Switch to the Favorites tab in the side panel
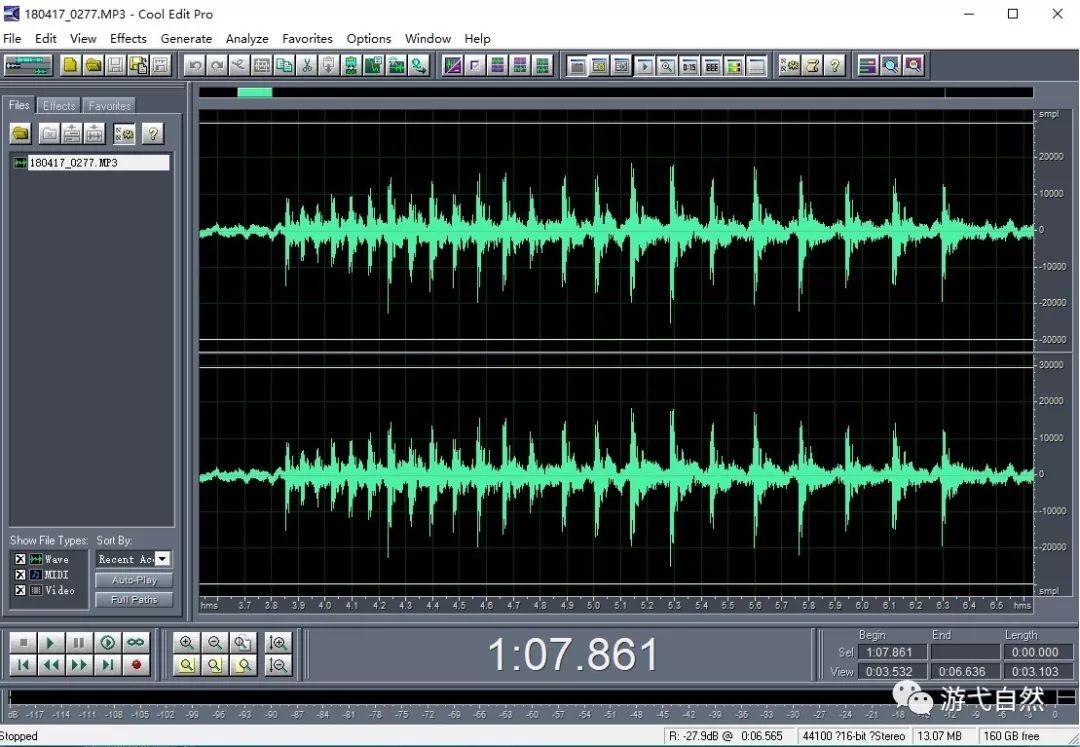The width and height of the screenshot is (1080, 747). click(110, 106)
